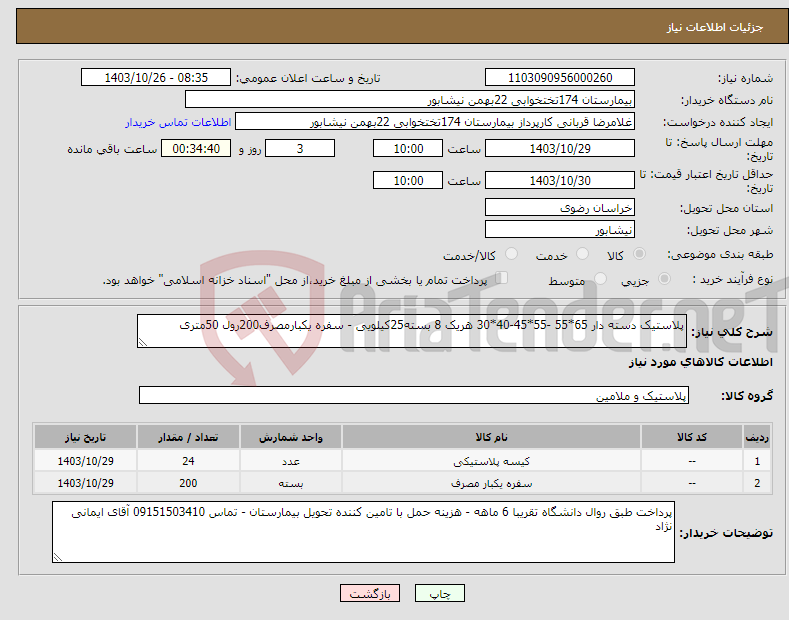The image size is (789, 620).
Task: Click the جزئیات اطلاعات نیاز page title
Action: 715,27
